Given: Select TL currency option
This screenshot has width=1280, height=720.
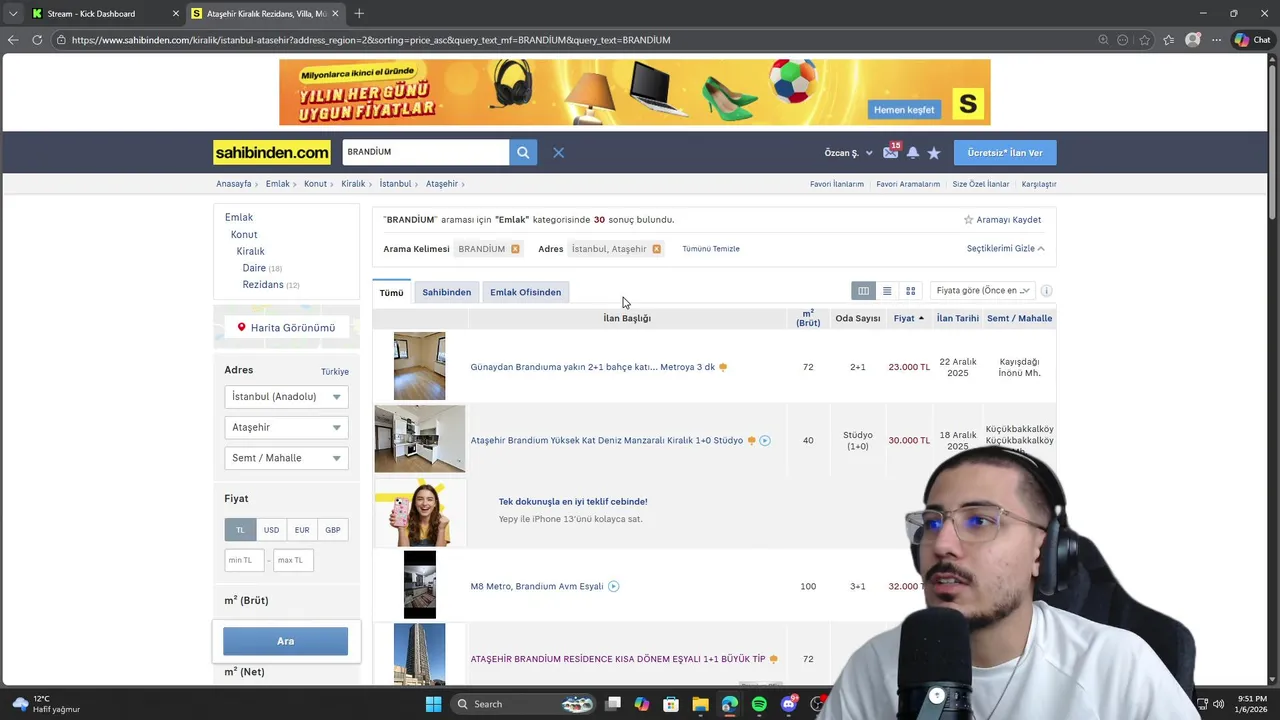Looking at the screenshot, I should [240, 530].
